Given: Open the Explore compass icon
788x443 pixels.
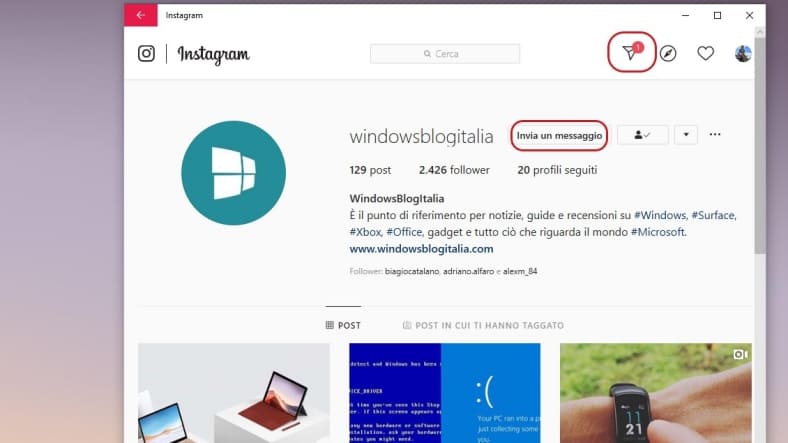Looking at the screenshot, I should (668, 53).
